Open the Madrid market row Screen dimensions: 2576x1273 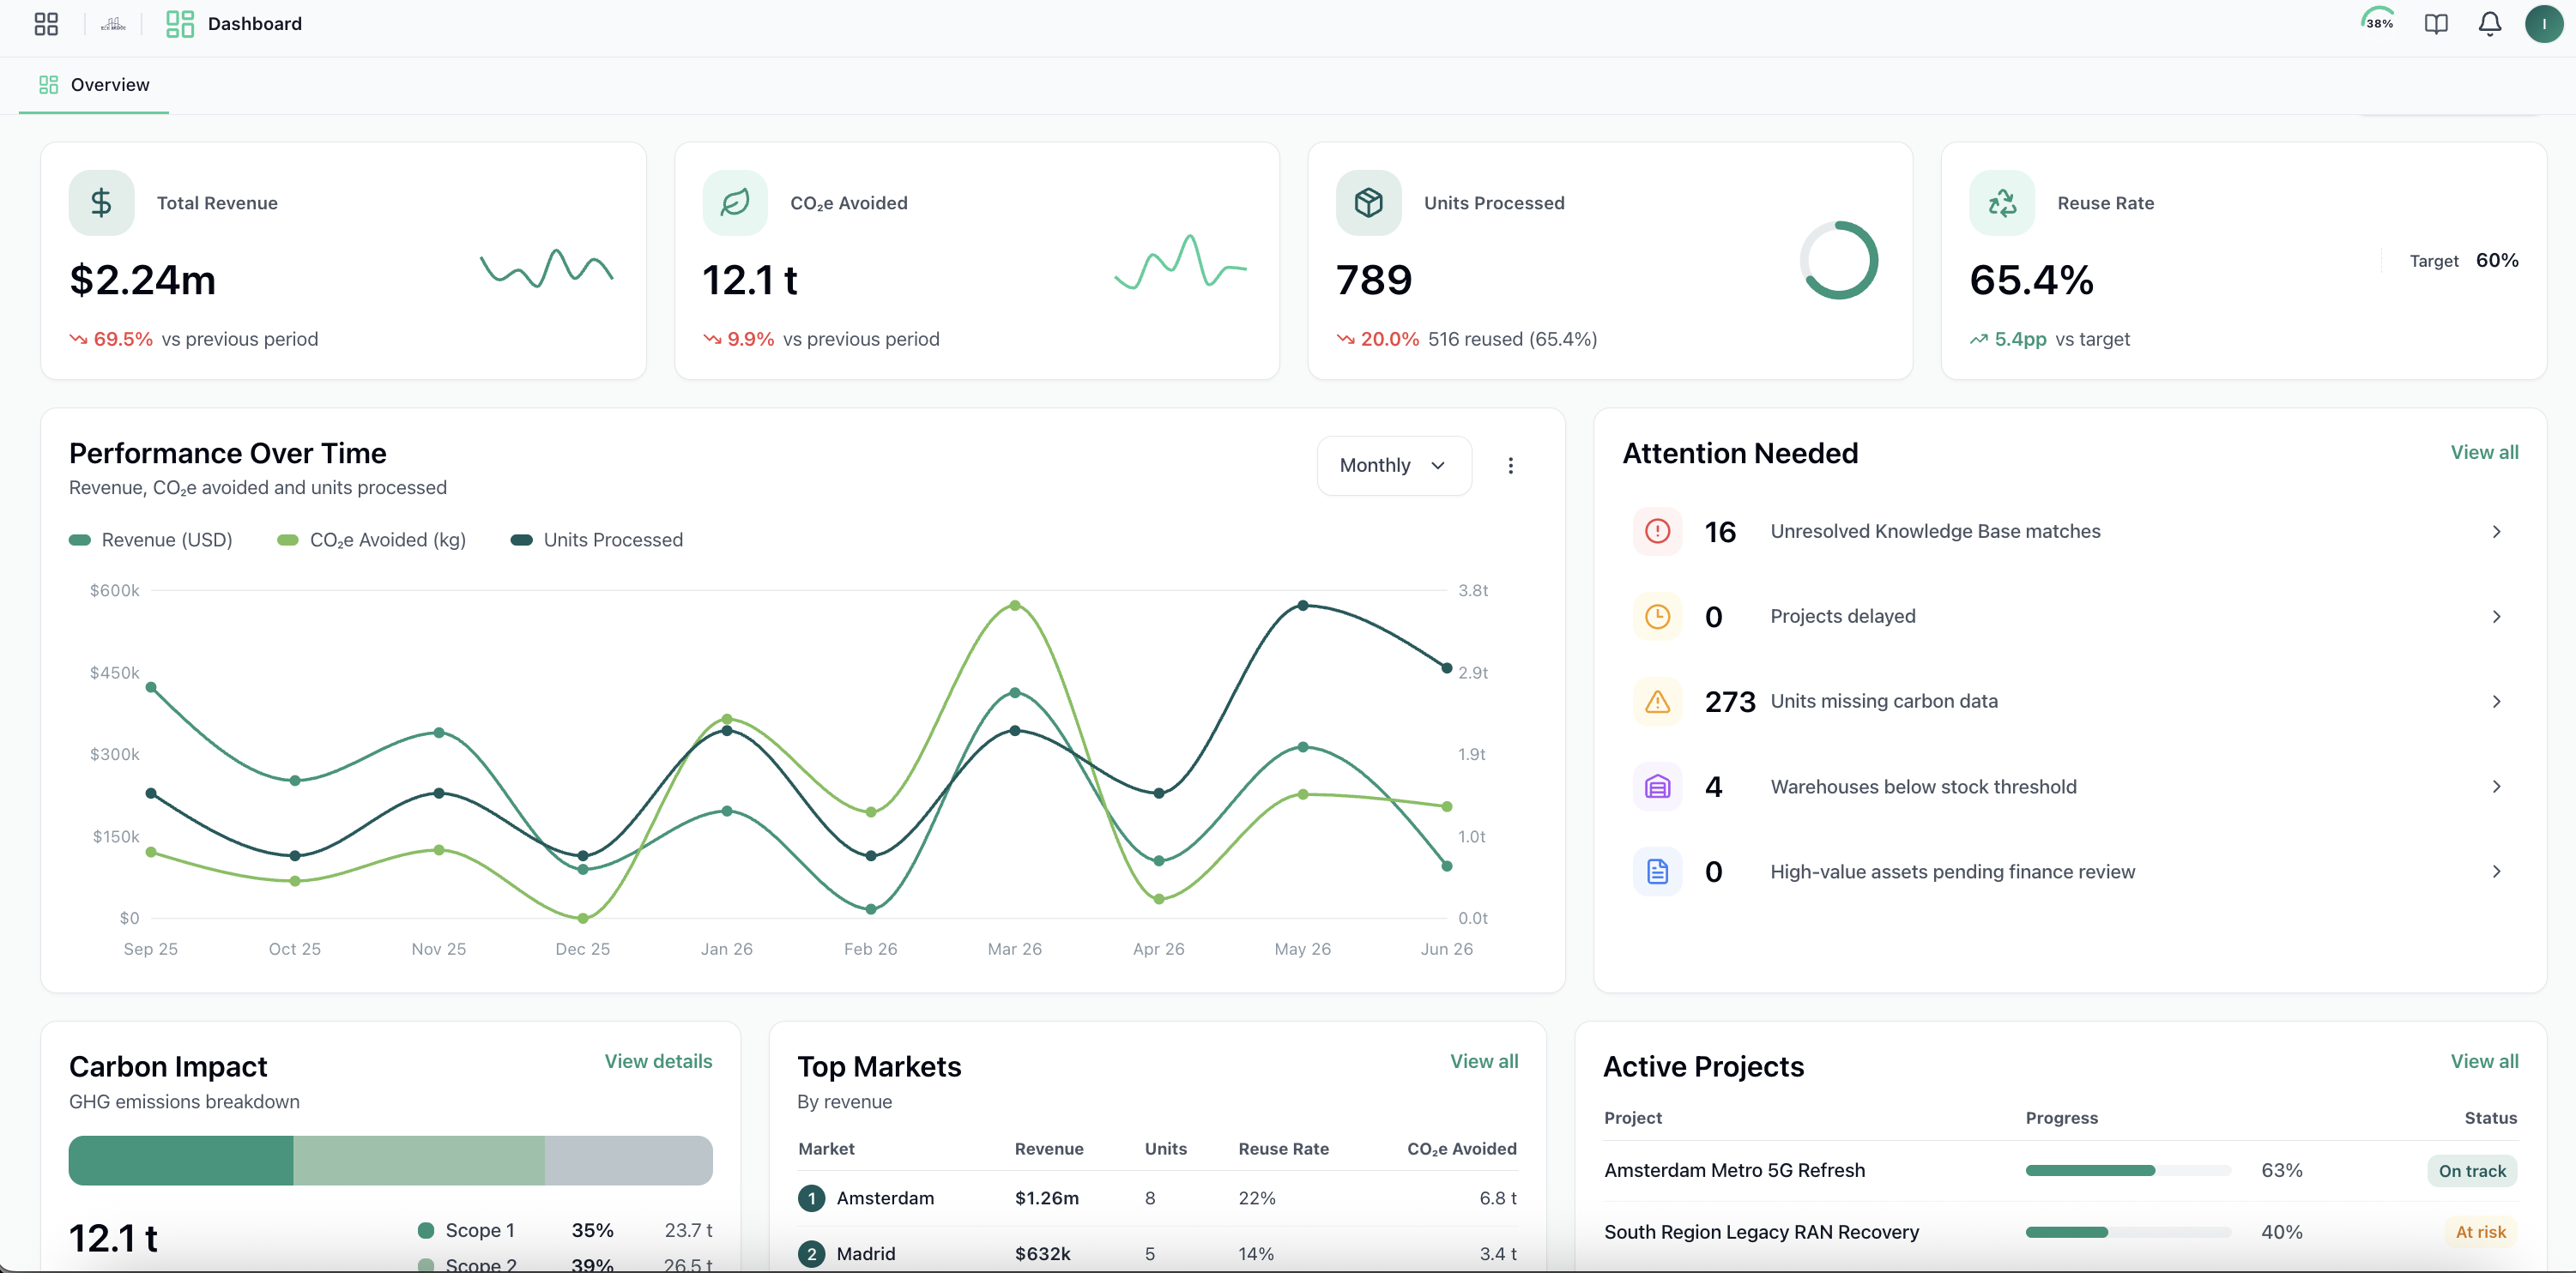[x=1158, y=1253]
